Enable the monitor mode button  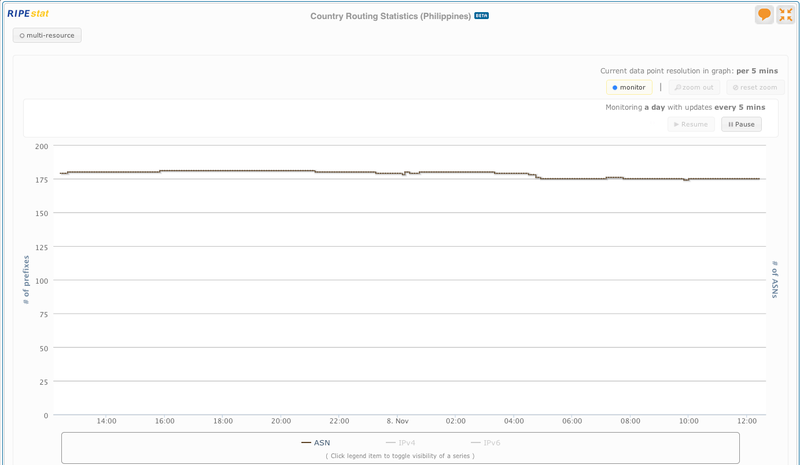click(629, 88)
